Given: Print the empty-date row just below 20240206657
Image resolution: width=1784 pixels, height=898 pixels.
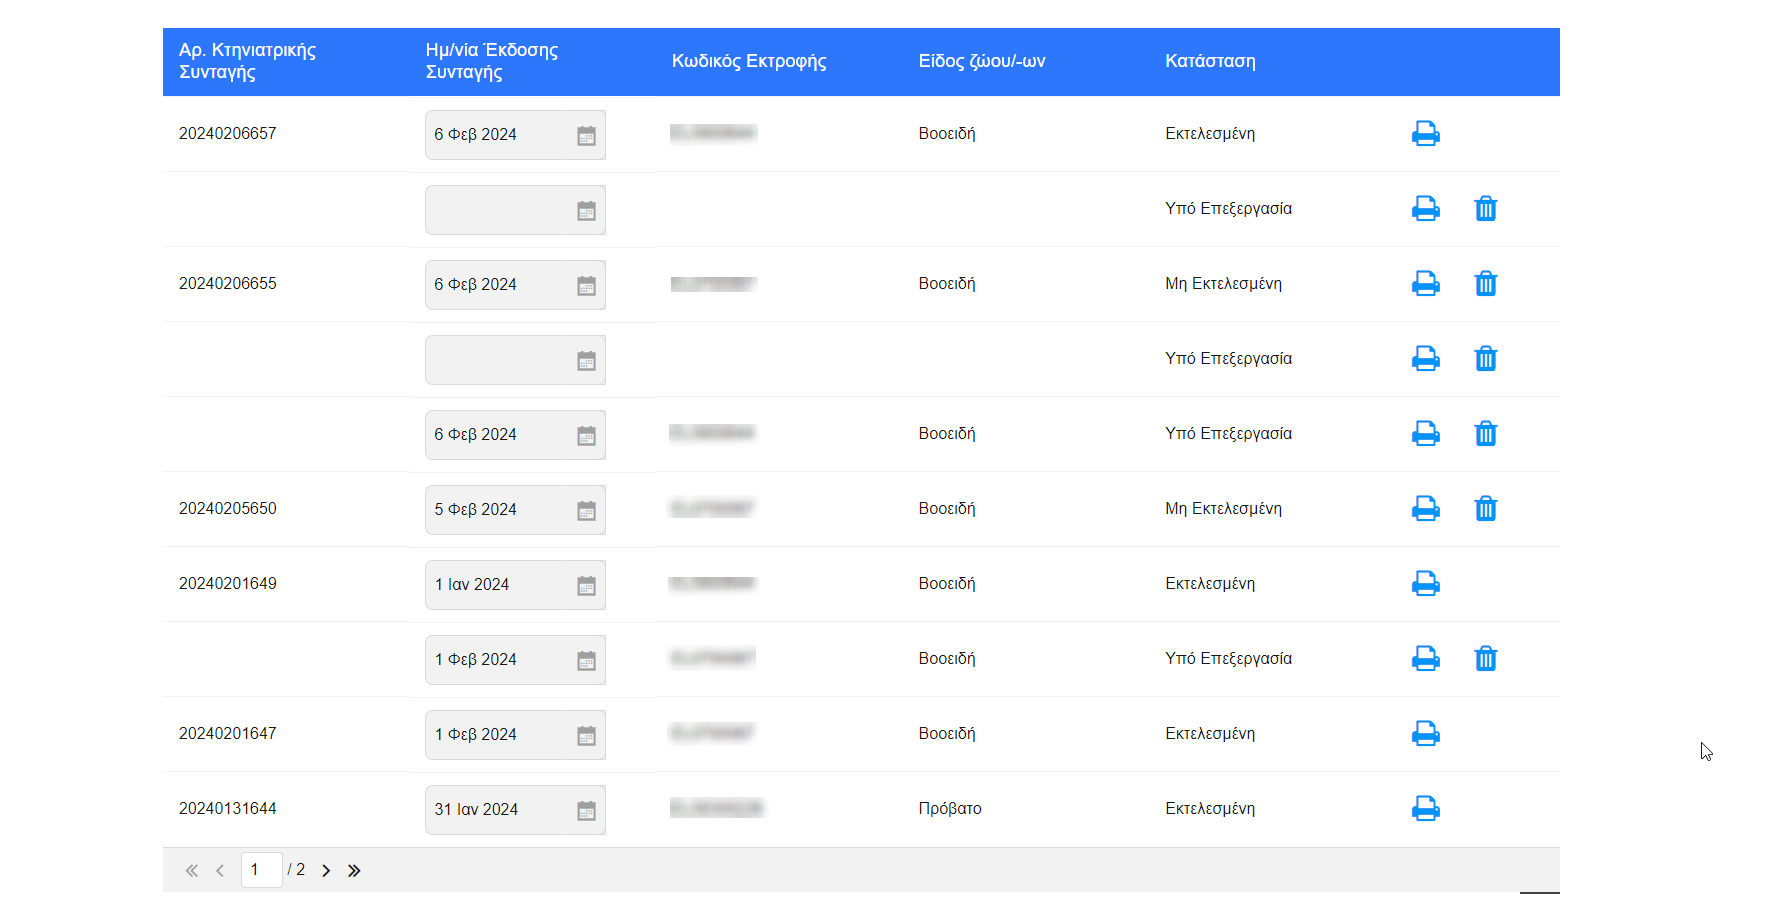Looking at the screenshot, I should point(1425,208).
